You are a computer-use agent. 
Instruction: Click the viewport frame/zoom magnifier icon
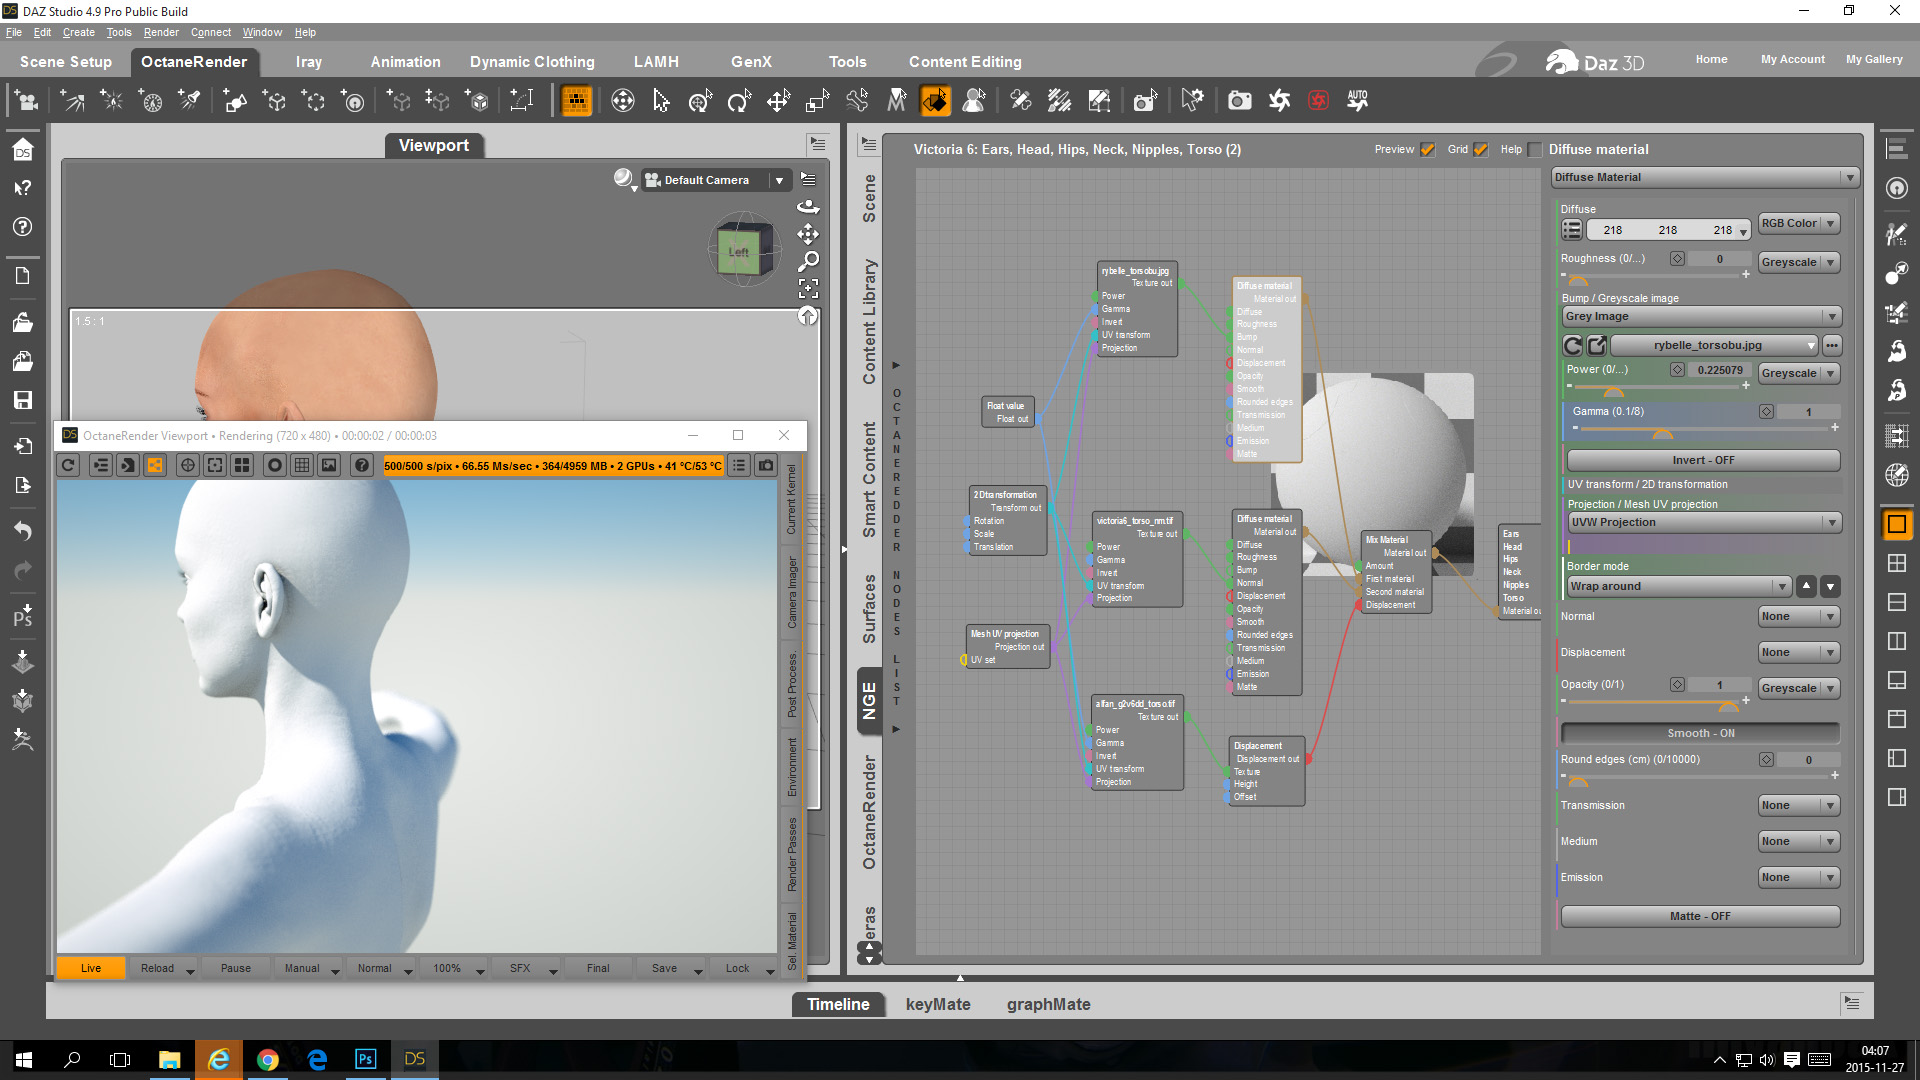tap(808, 261)
